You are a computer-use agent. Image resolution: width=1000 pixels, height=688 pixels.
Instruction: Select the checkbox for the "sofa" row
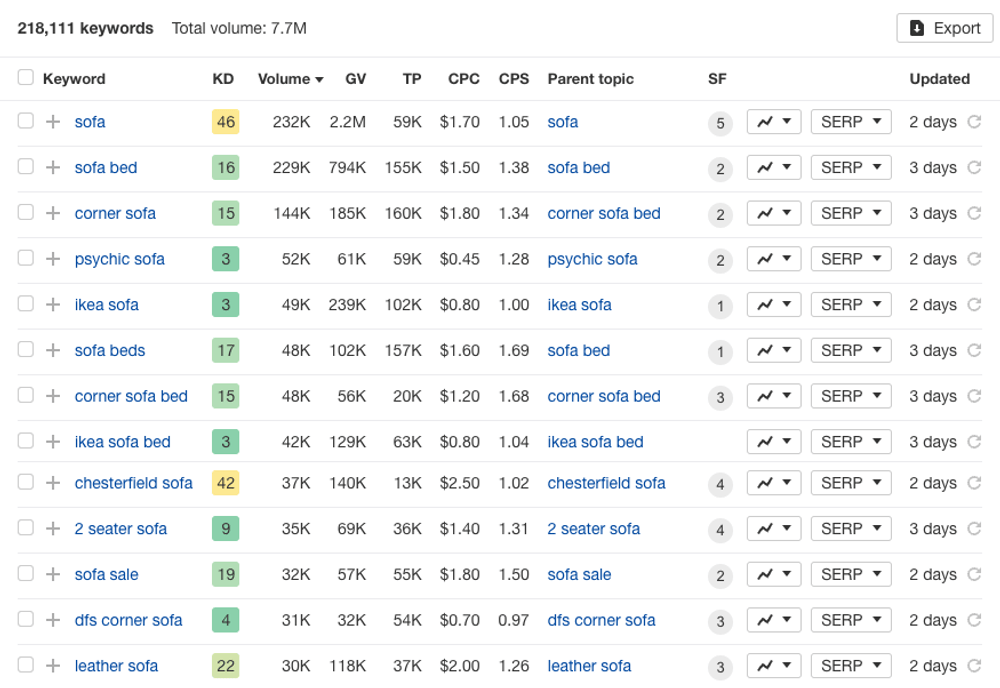pos(25,121)
